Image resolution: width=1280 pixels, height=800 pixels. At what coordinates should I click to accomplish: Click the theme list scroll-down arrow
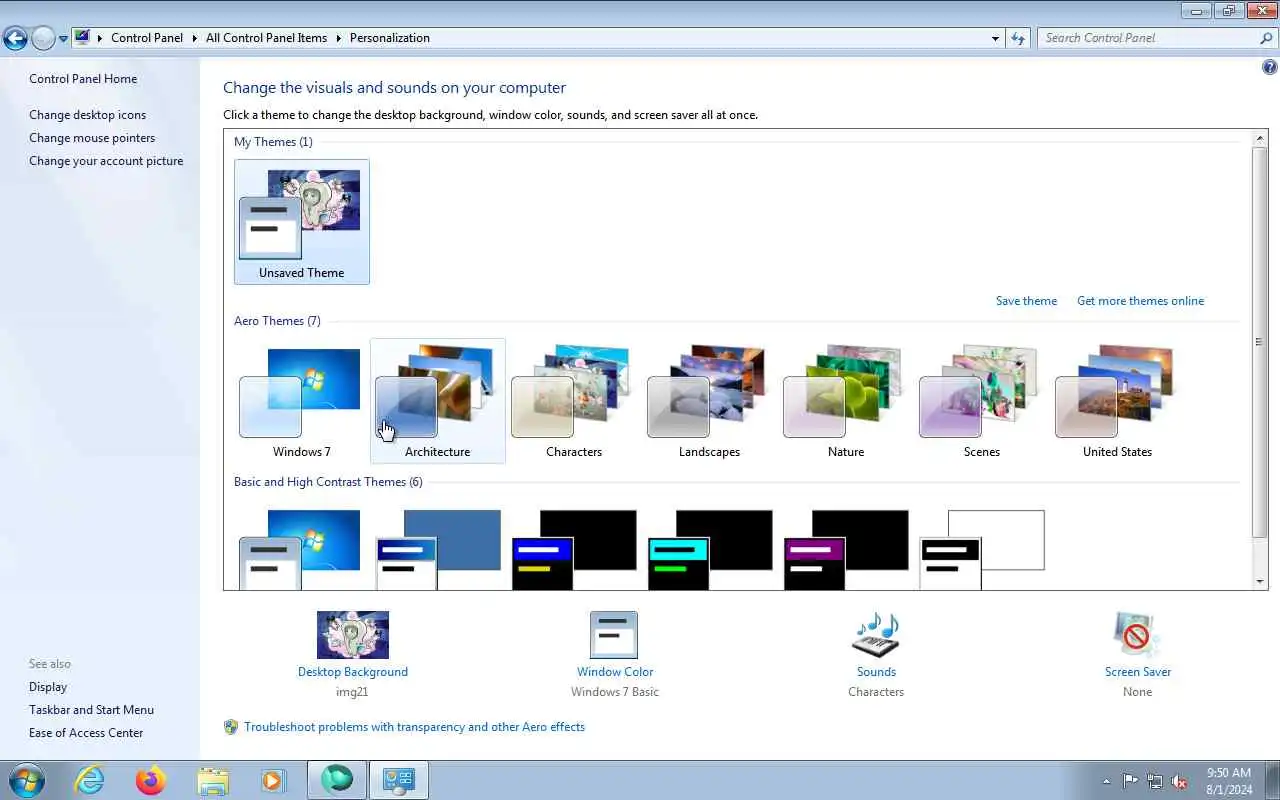point(1260,581)
